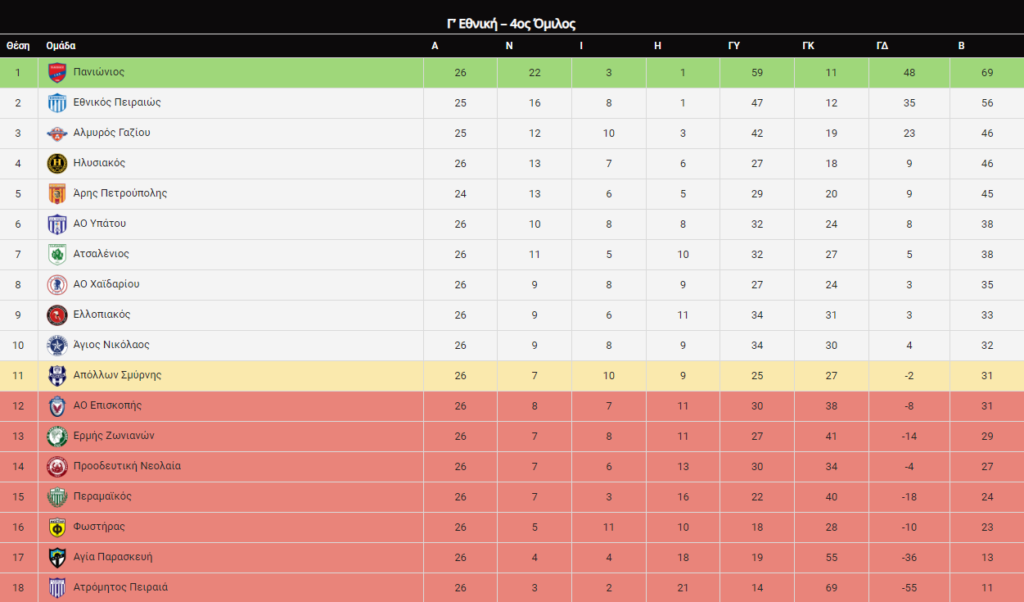Image resolution: width=1024 pixels, height=602 pixels.
Task: Click the ΓΥ goals-for column header
Action: pyautogui.click(x=734, y=46)
